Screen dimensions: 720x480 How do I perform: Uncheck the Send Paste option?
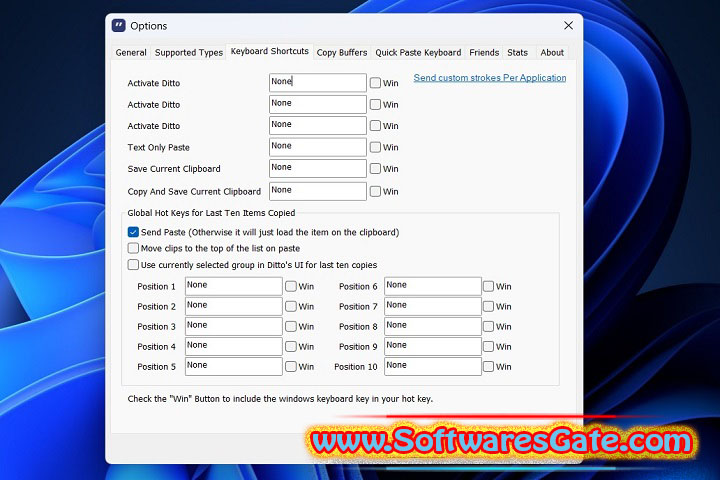tap(133, 232)
